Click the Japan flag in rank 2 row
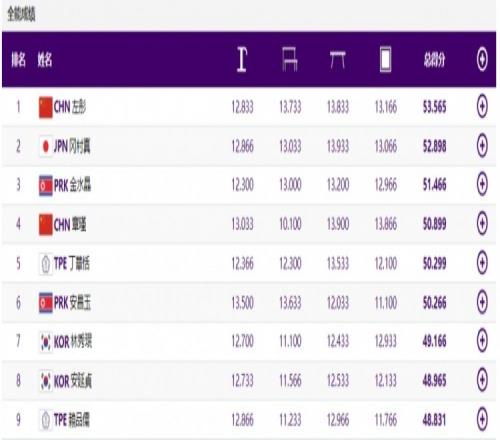 [x=46, y=146]
